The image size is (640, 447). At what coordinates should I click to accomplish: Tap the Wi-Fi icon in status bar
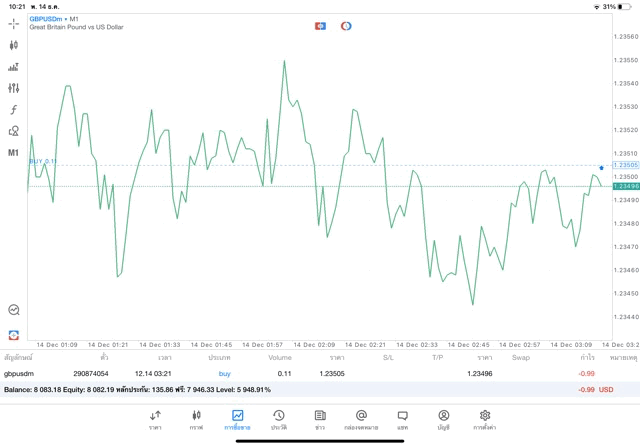point(597,7)
